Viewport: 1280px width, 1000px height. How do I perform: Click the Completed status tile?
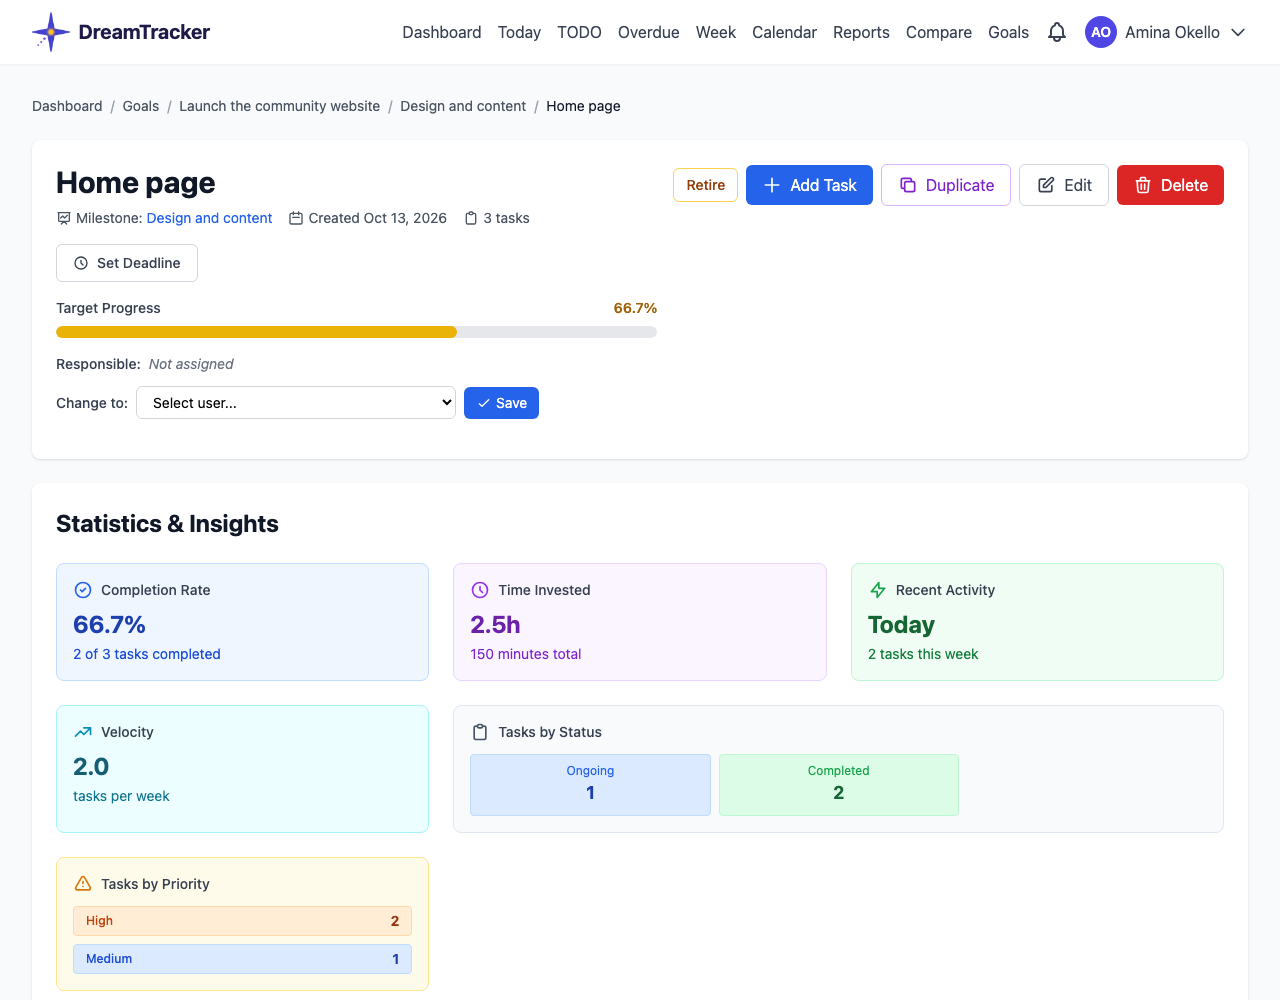pyautogui.click(x=838, y=785)
